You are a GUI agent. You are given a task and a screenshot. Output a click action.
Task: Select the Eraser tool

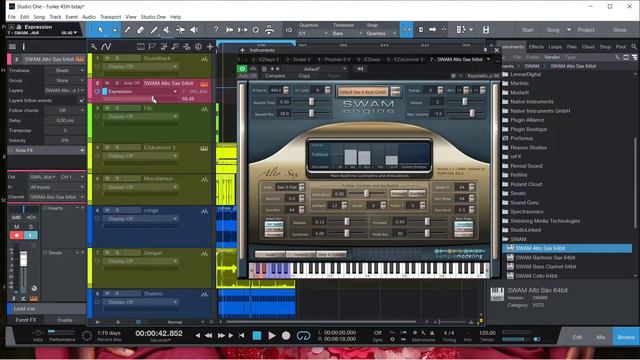[x=140, y=30]
